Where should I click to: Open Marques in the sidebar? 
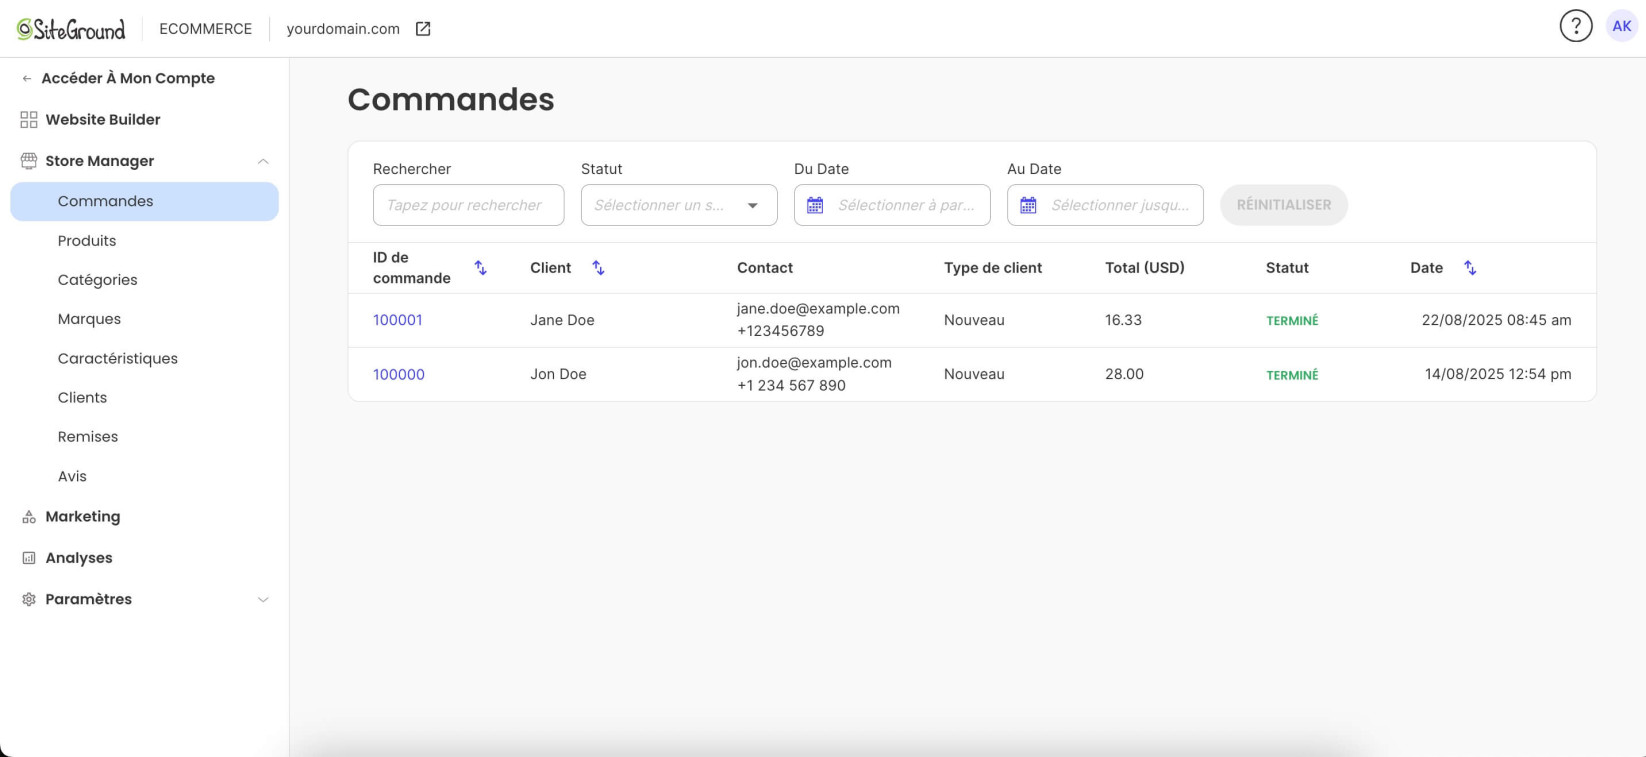pos(89,319)
